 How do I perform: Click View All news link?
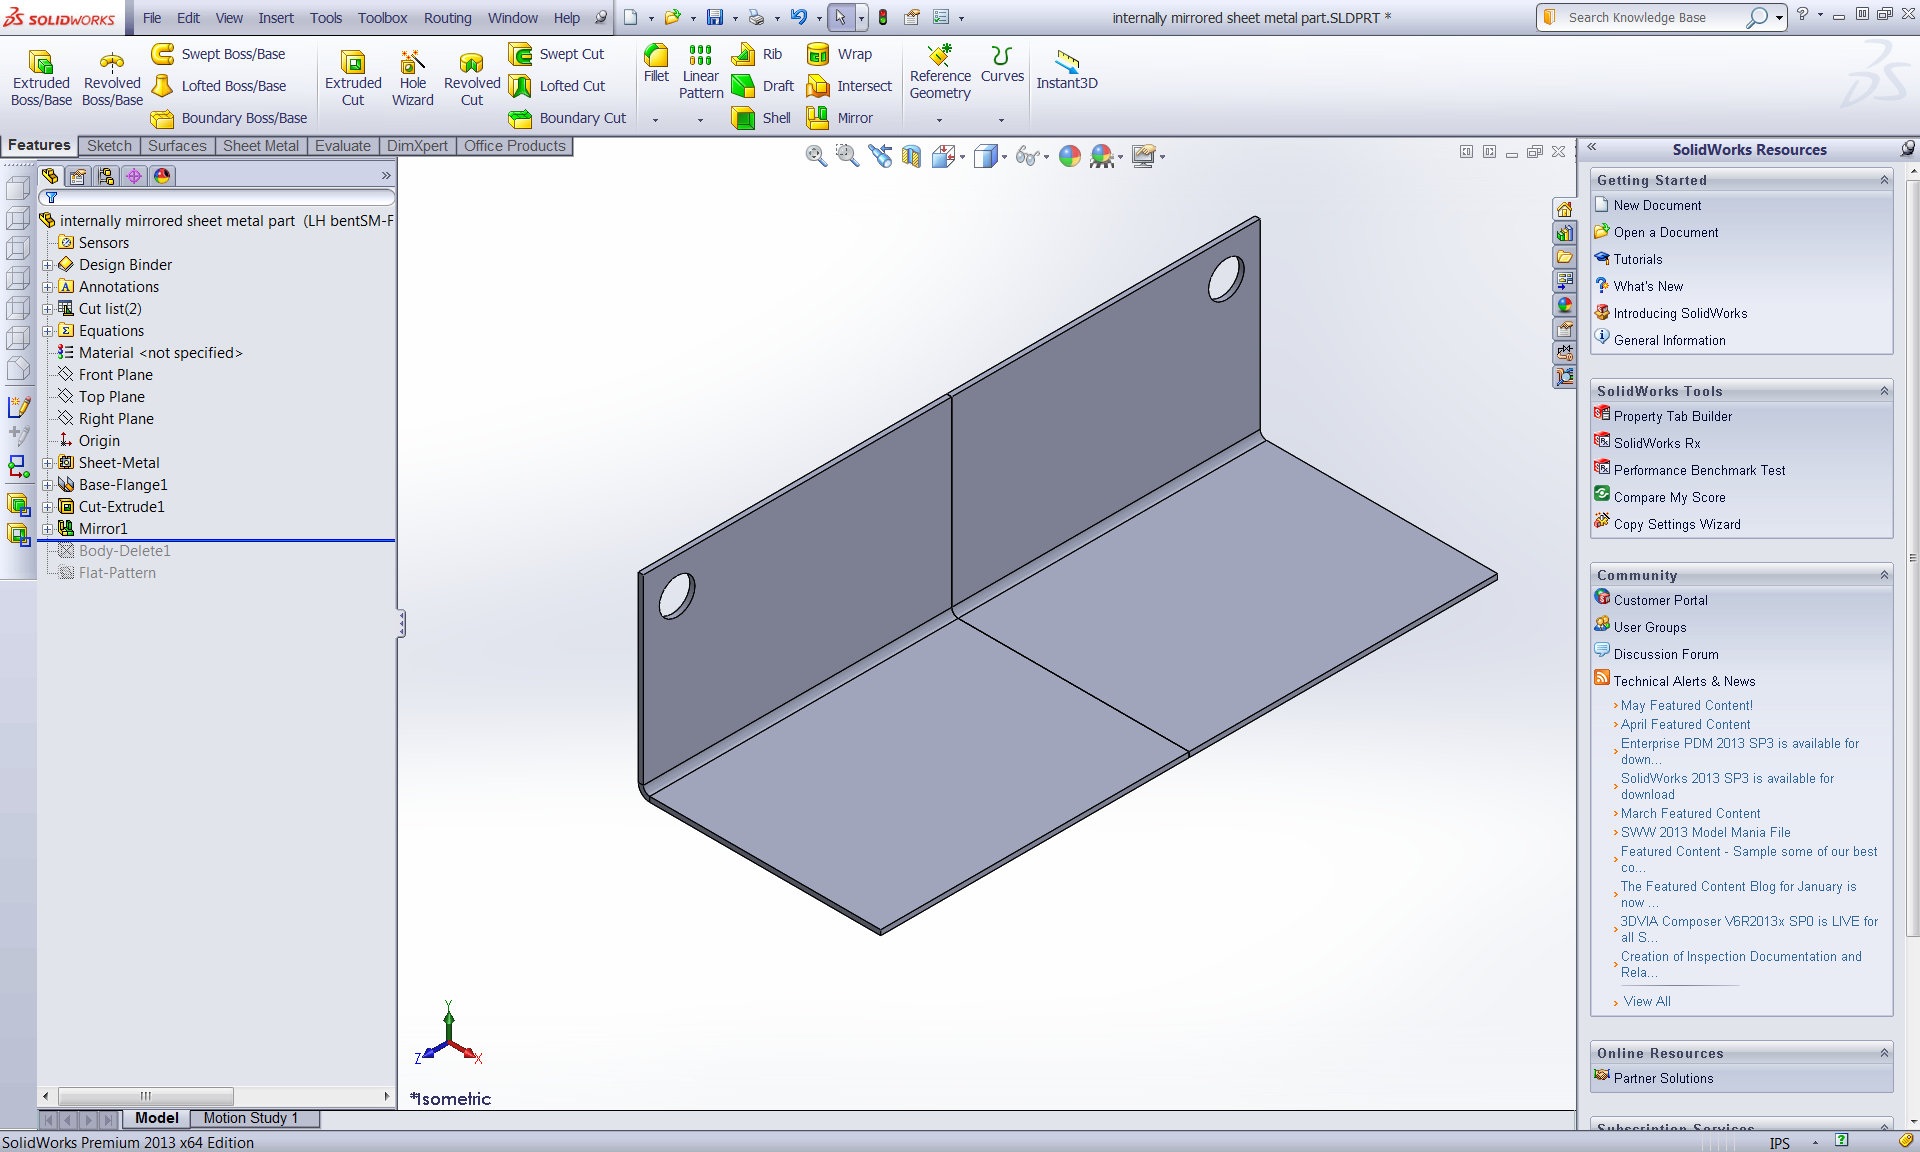pos(1647,1001)
